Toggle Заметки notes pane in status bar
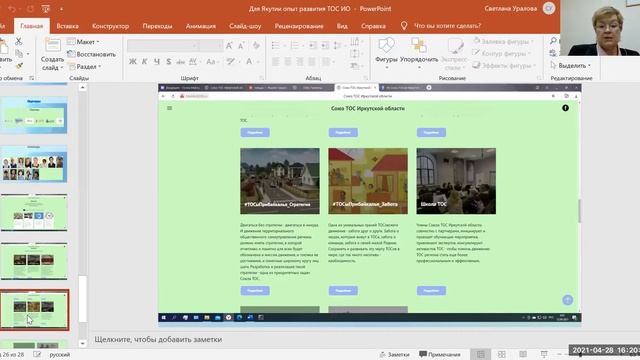This screenshot has height=360, width=640. [x=394, y=354]
